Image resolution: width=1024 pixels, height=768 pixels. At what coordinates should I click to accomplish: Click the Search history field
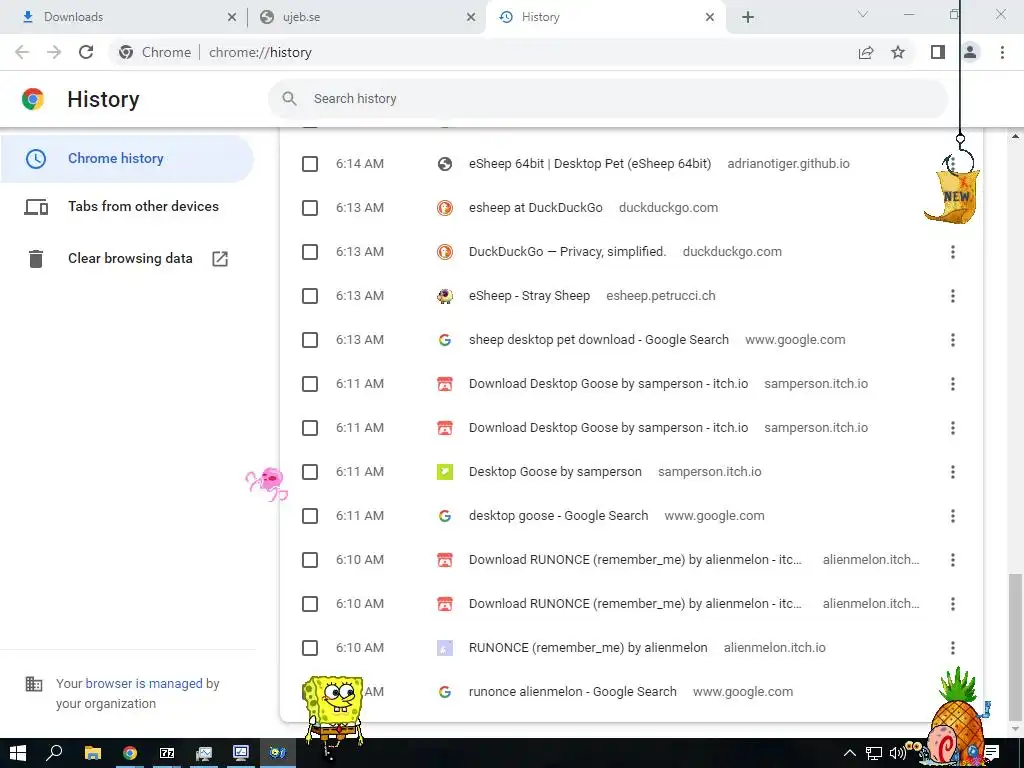tap(607, 99)
